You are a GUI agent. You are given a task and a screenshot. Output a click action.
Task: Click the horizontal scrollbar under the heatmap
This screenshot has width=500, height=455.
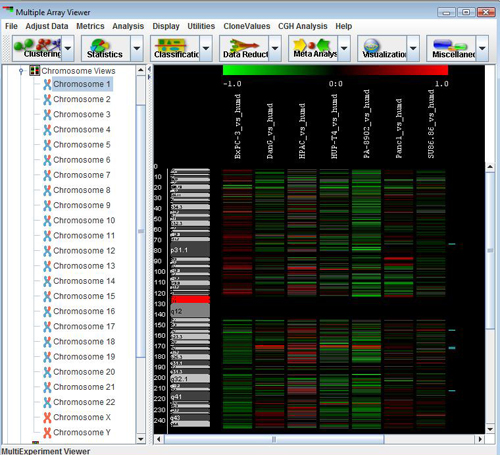[x=274, y=439]
